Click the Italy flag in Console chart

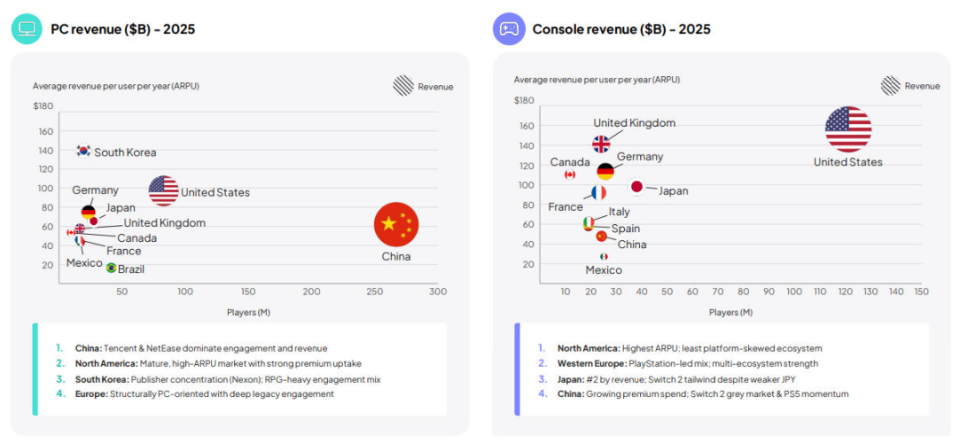589,222
